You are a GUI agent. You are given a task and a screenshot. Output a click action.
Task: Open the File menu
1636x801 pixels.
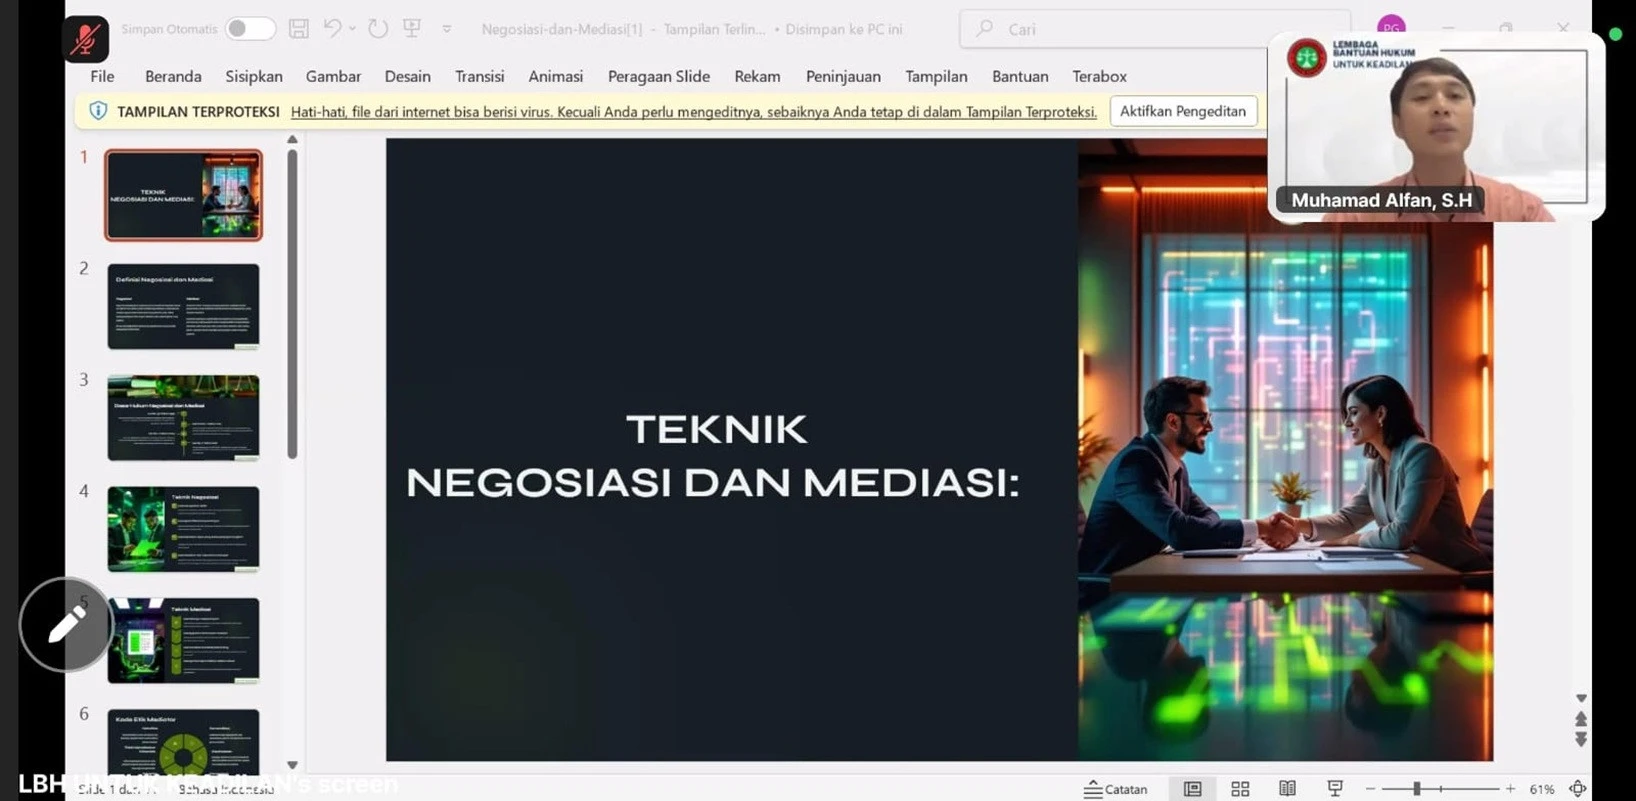102,76
